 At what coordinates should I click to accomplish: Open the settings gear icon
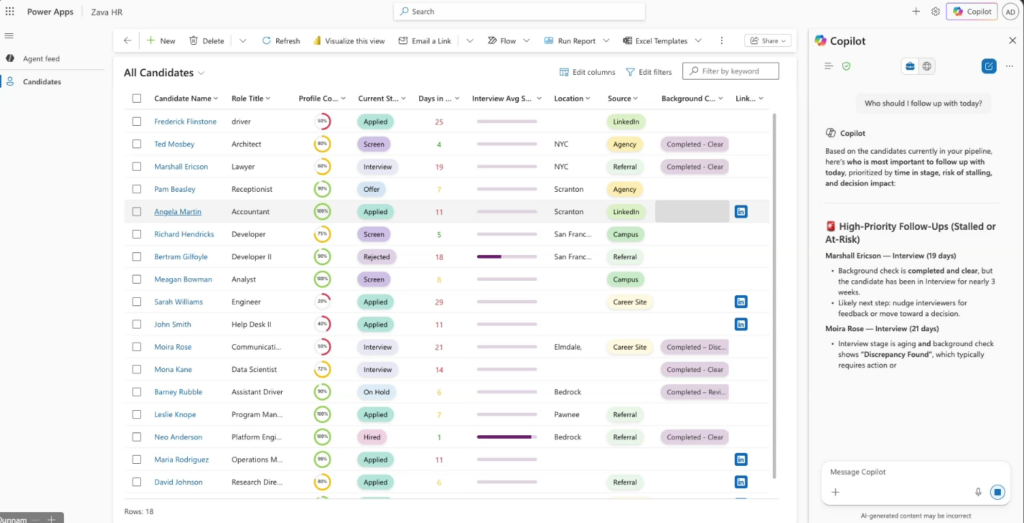935,11
